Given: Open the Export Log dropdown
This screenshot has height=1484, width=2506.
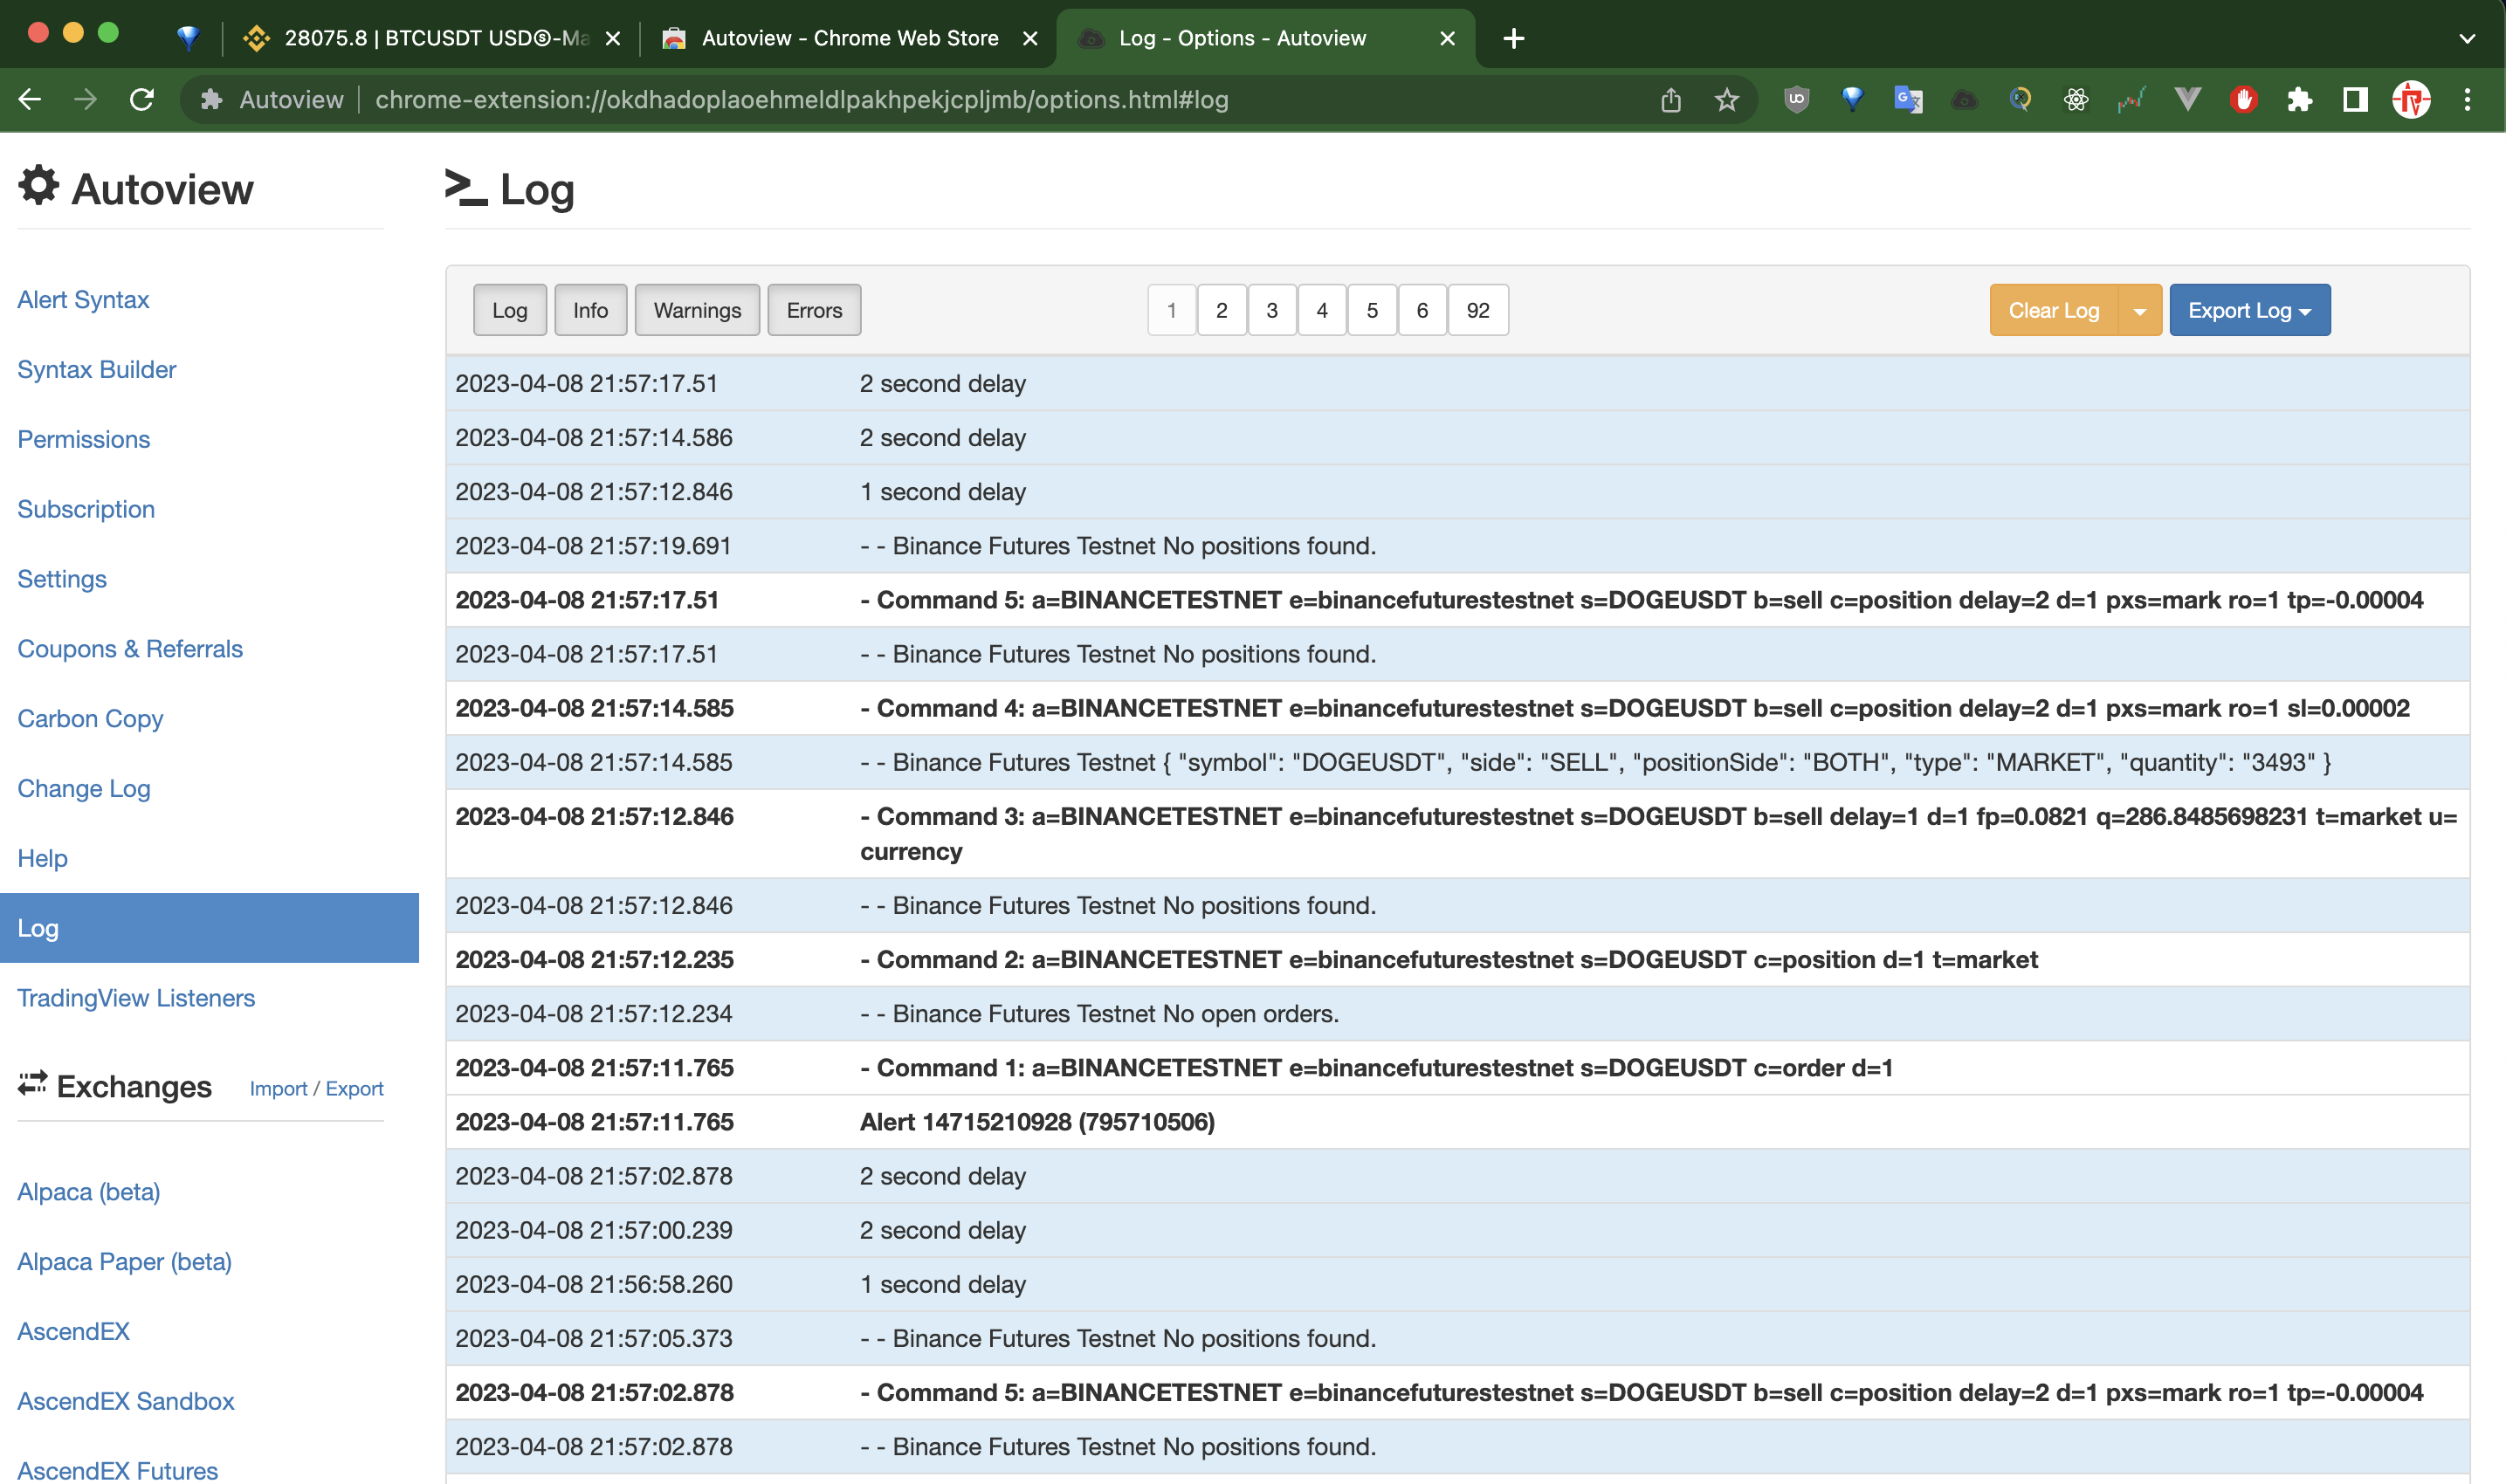Looking at the screenshot, I should coord(2249,310).
